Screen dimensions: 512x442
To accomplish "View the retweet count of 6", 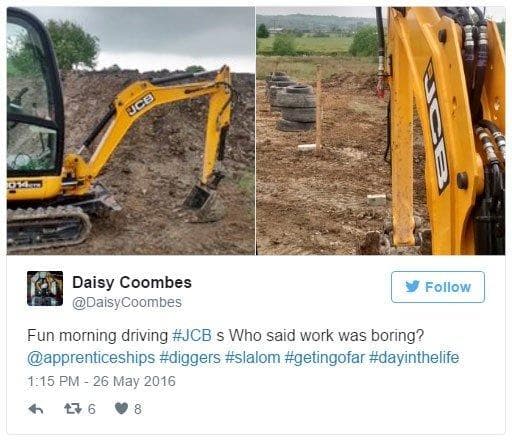I will 92,409.
